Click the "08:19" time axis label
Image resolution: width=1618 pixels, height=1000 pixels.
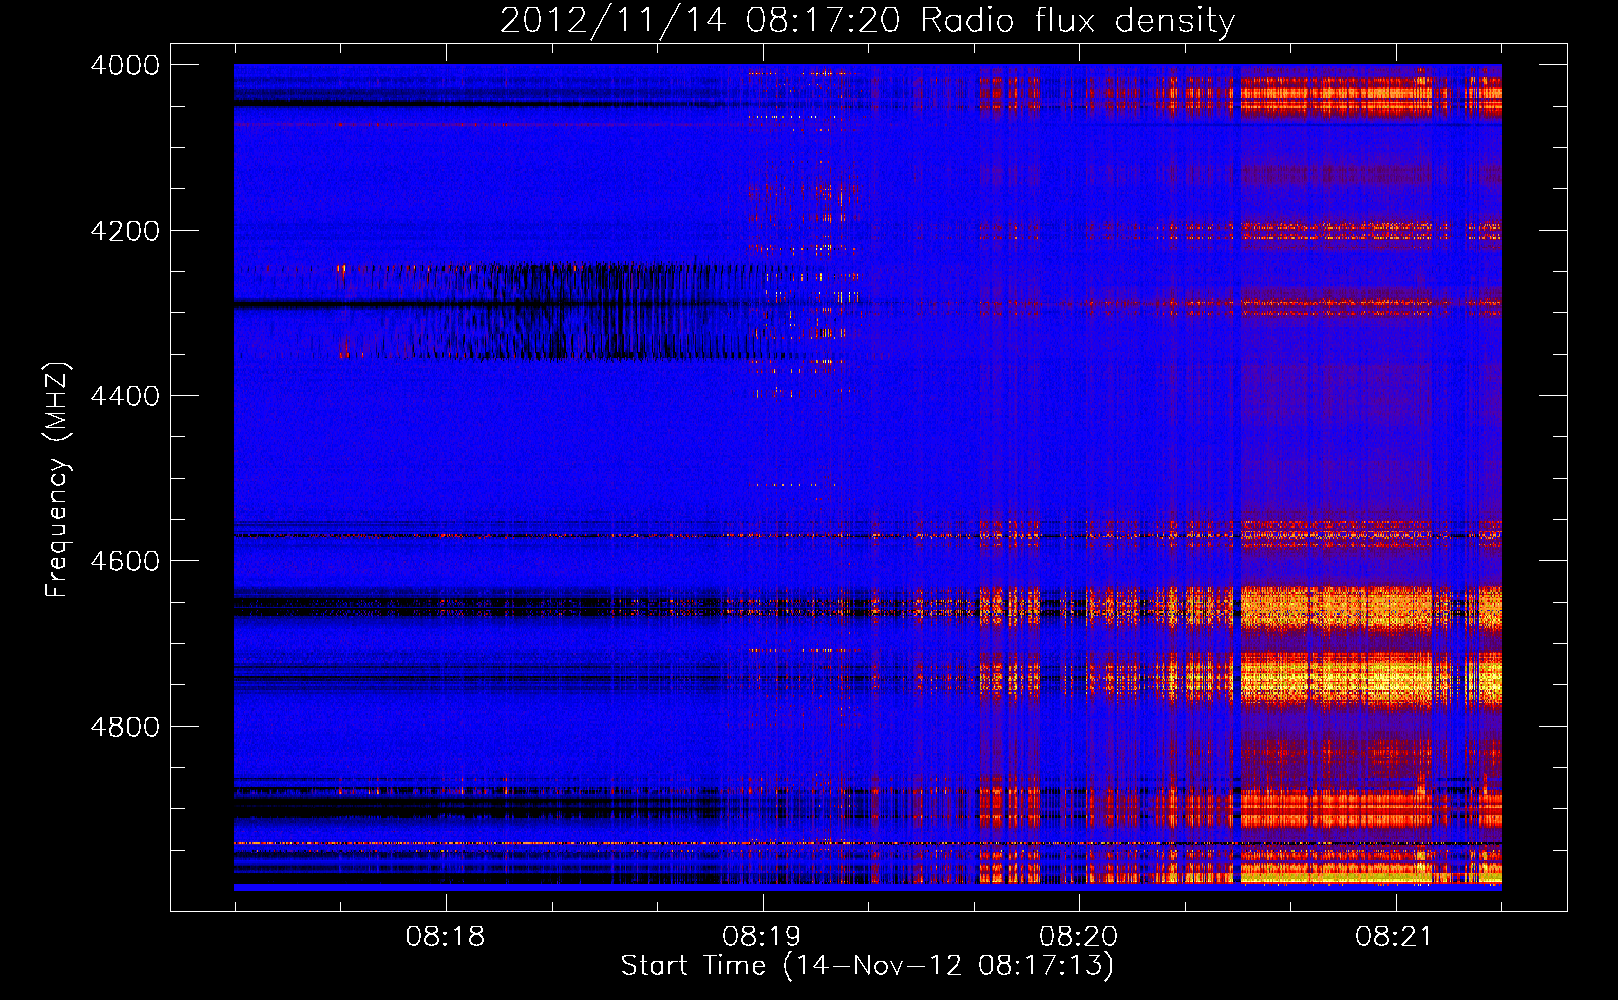(x=762, y=937)
